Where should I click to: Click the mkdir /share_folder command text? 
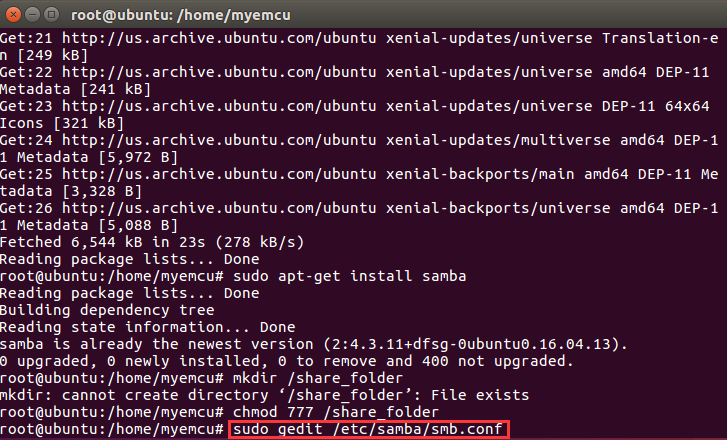(x=318, y=378)
